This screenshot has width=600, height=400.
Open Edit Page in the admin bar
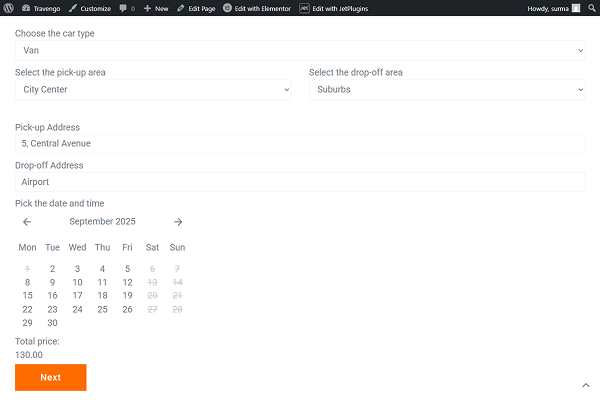[196, 8]
